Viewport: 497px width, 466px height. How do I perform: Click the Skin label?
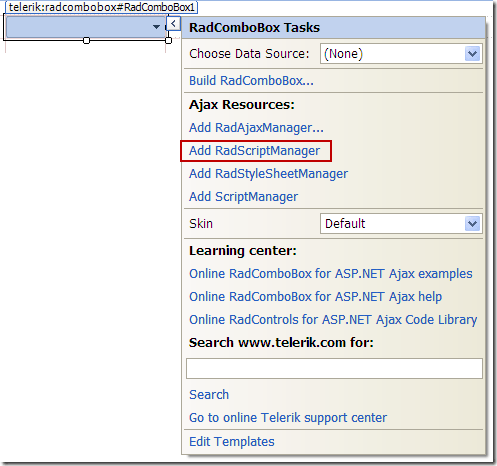point(201,224)
